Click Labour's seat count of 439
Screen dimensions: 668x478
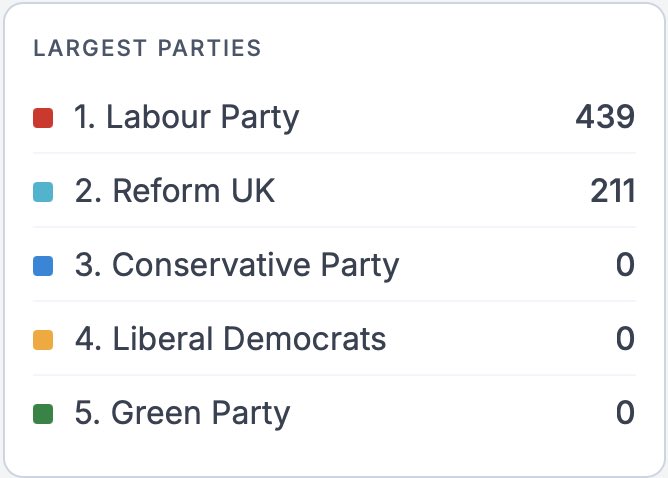click(x=605, y=118)
